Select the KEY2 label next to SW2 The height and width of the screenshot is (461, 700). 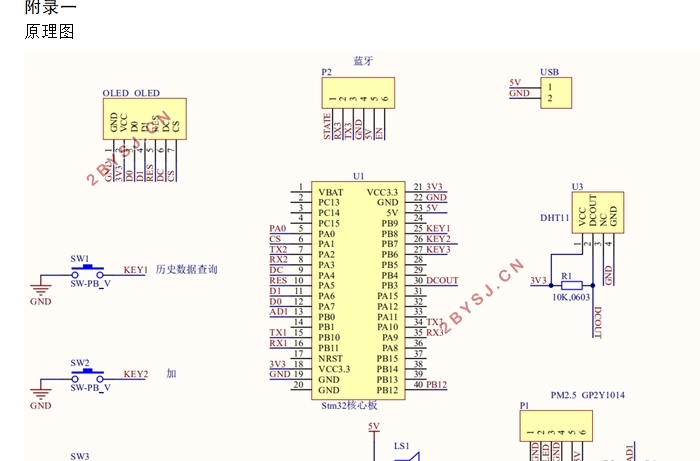(x=136, y=374)
